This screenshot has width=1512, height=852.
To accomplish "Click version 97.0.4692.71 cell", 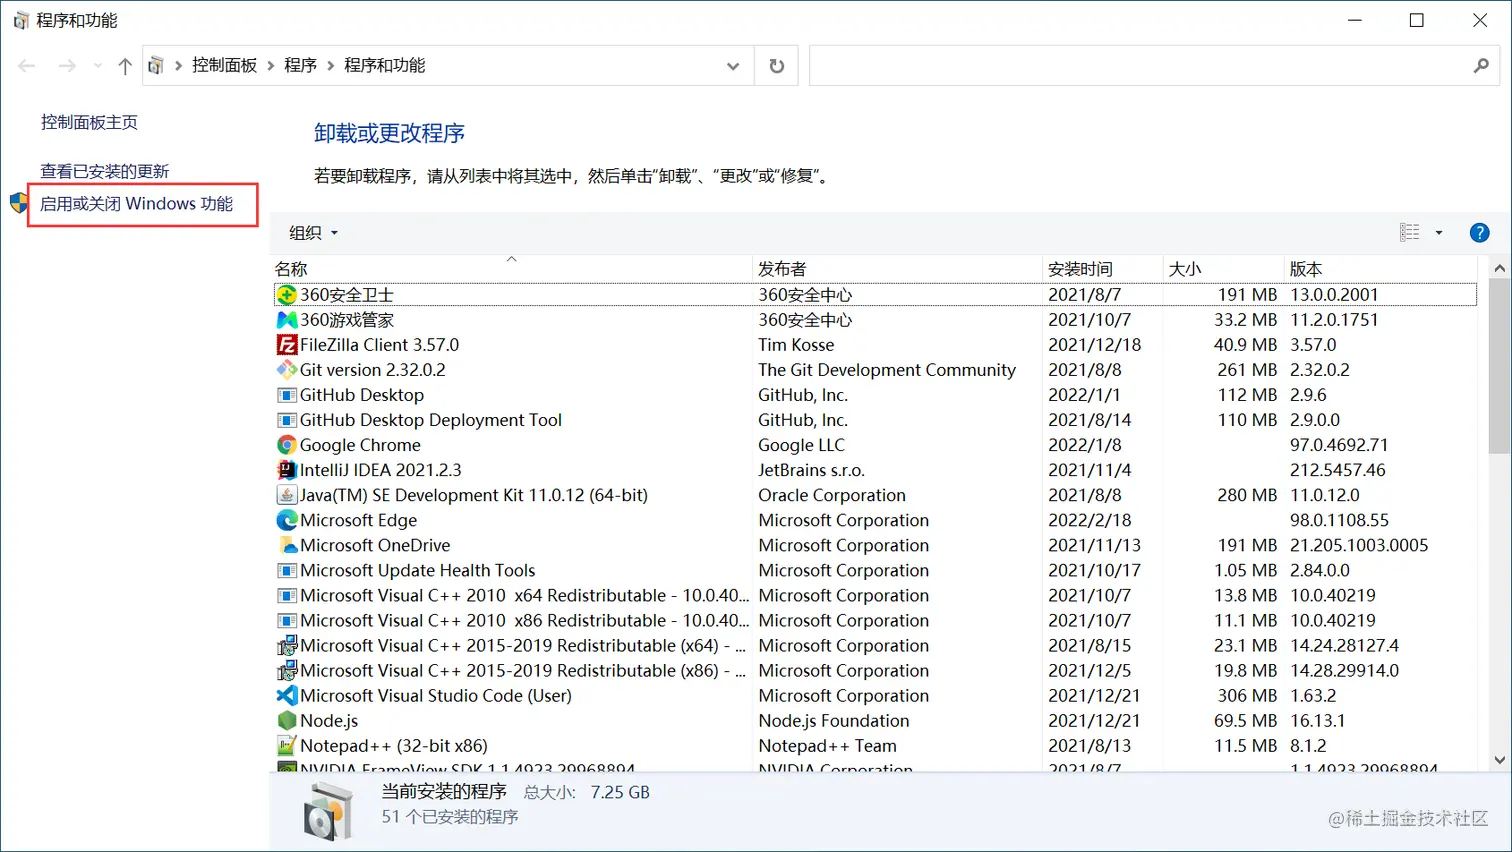I will 1339,445.
